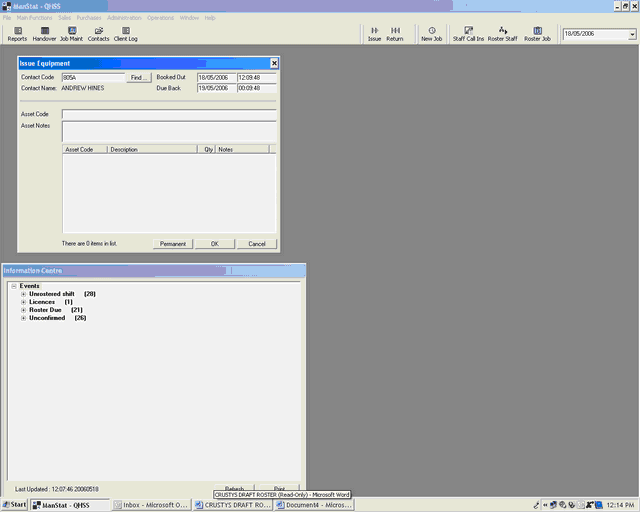
Task: Cancel the Issue Equipment dialog
Action: [x=257, y=244]
